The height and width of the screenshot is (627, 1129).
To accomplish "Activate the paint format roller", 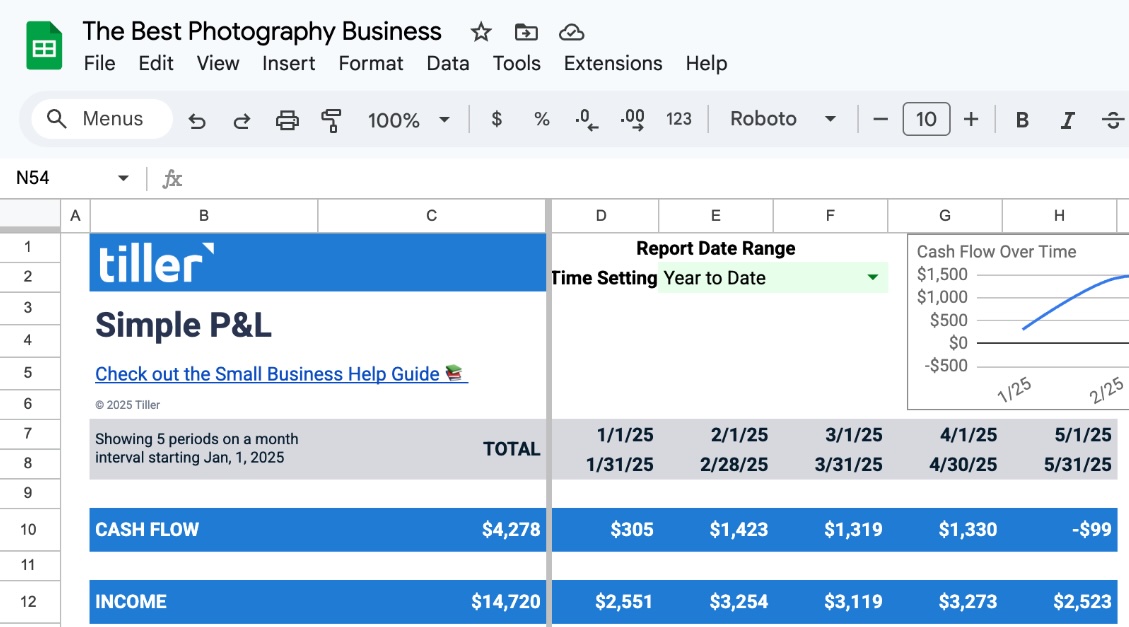I will (331, 119).
